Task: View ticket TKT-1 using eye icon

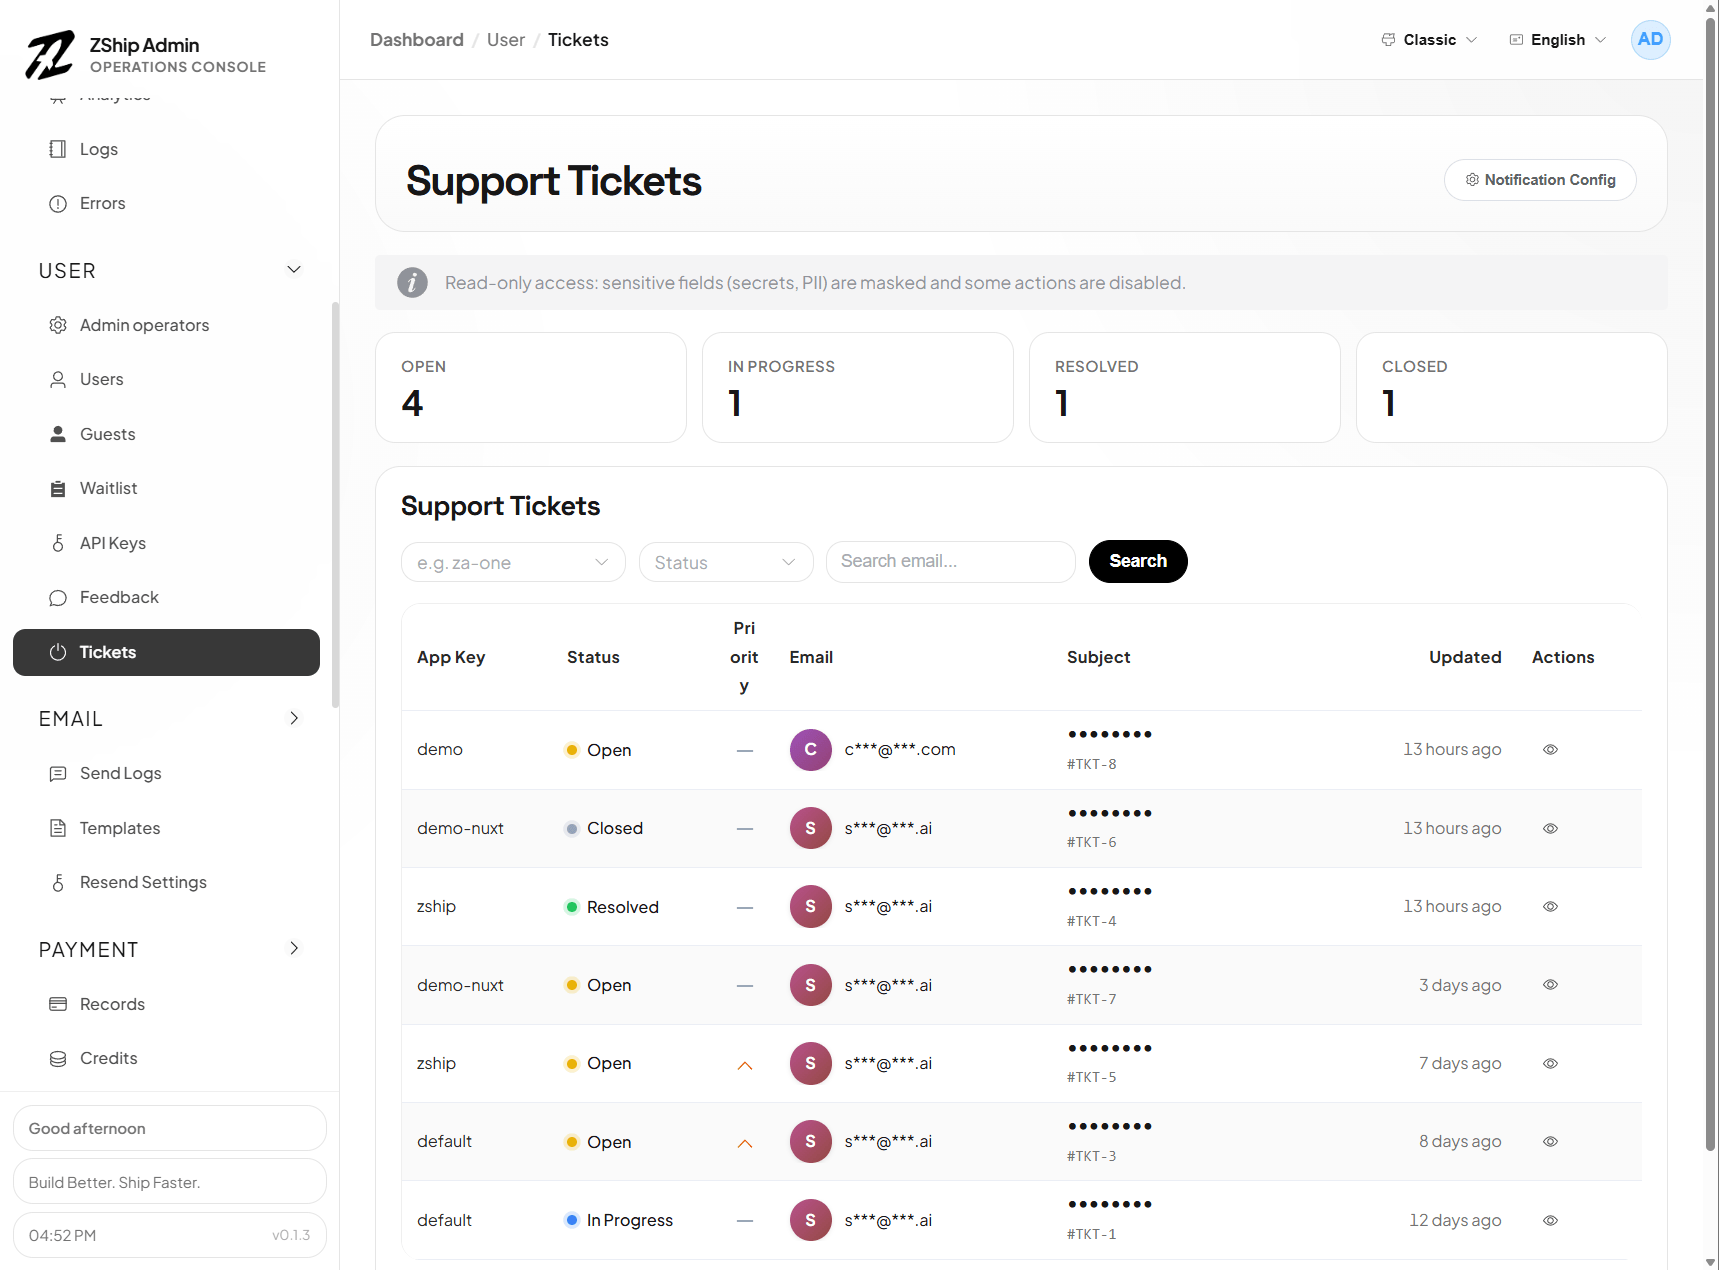Action: click(x=1550, y=1221)
